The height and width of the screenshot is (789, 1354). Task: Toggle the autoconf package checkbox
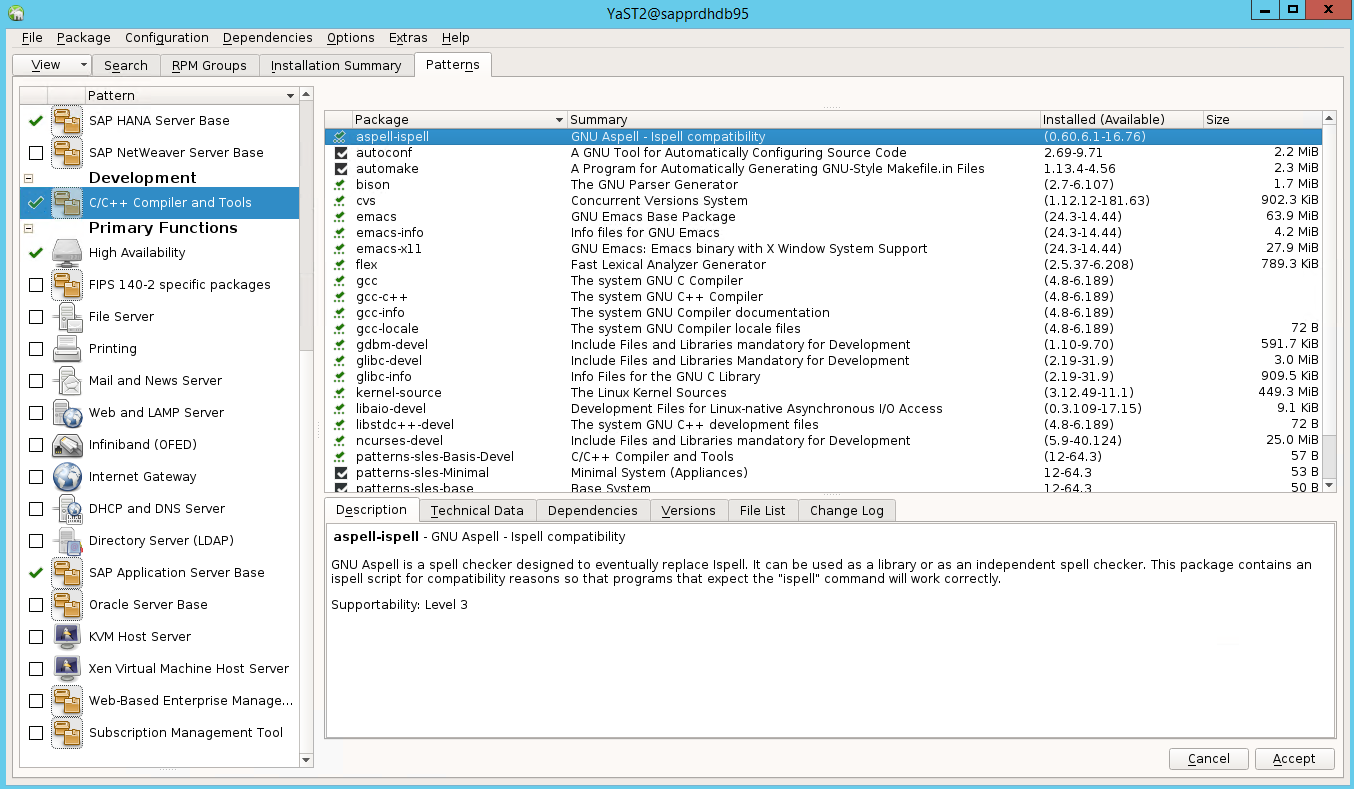(x=343, y=152)
